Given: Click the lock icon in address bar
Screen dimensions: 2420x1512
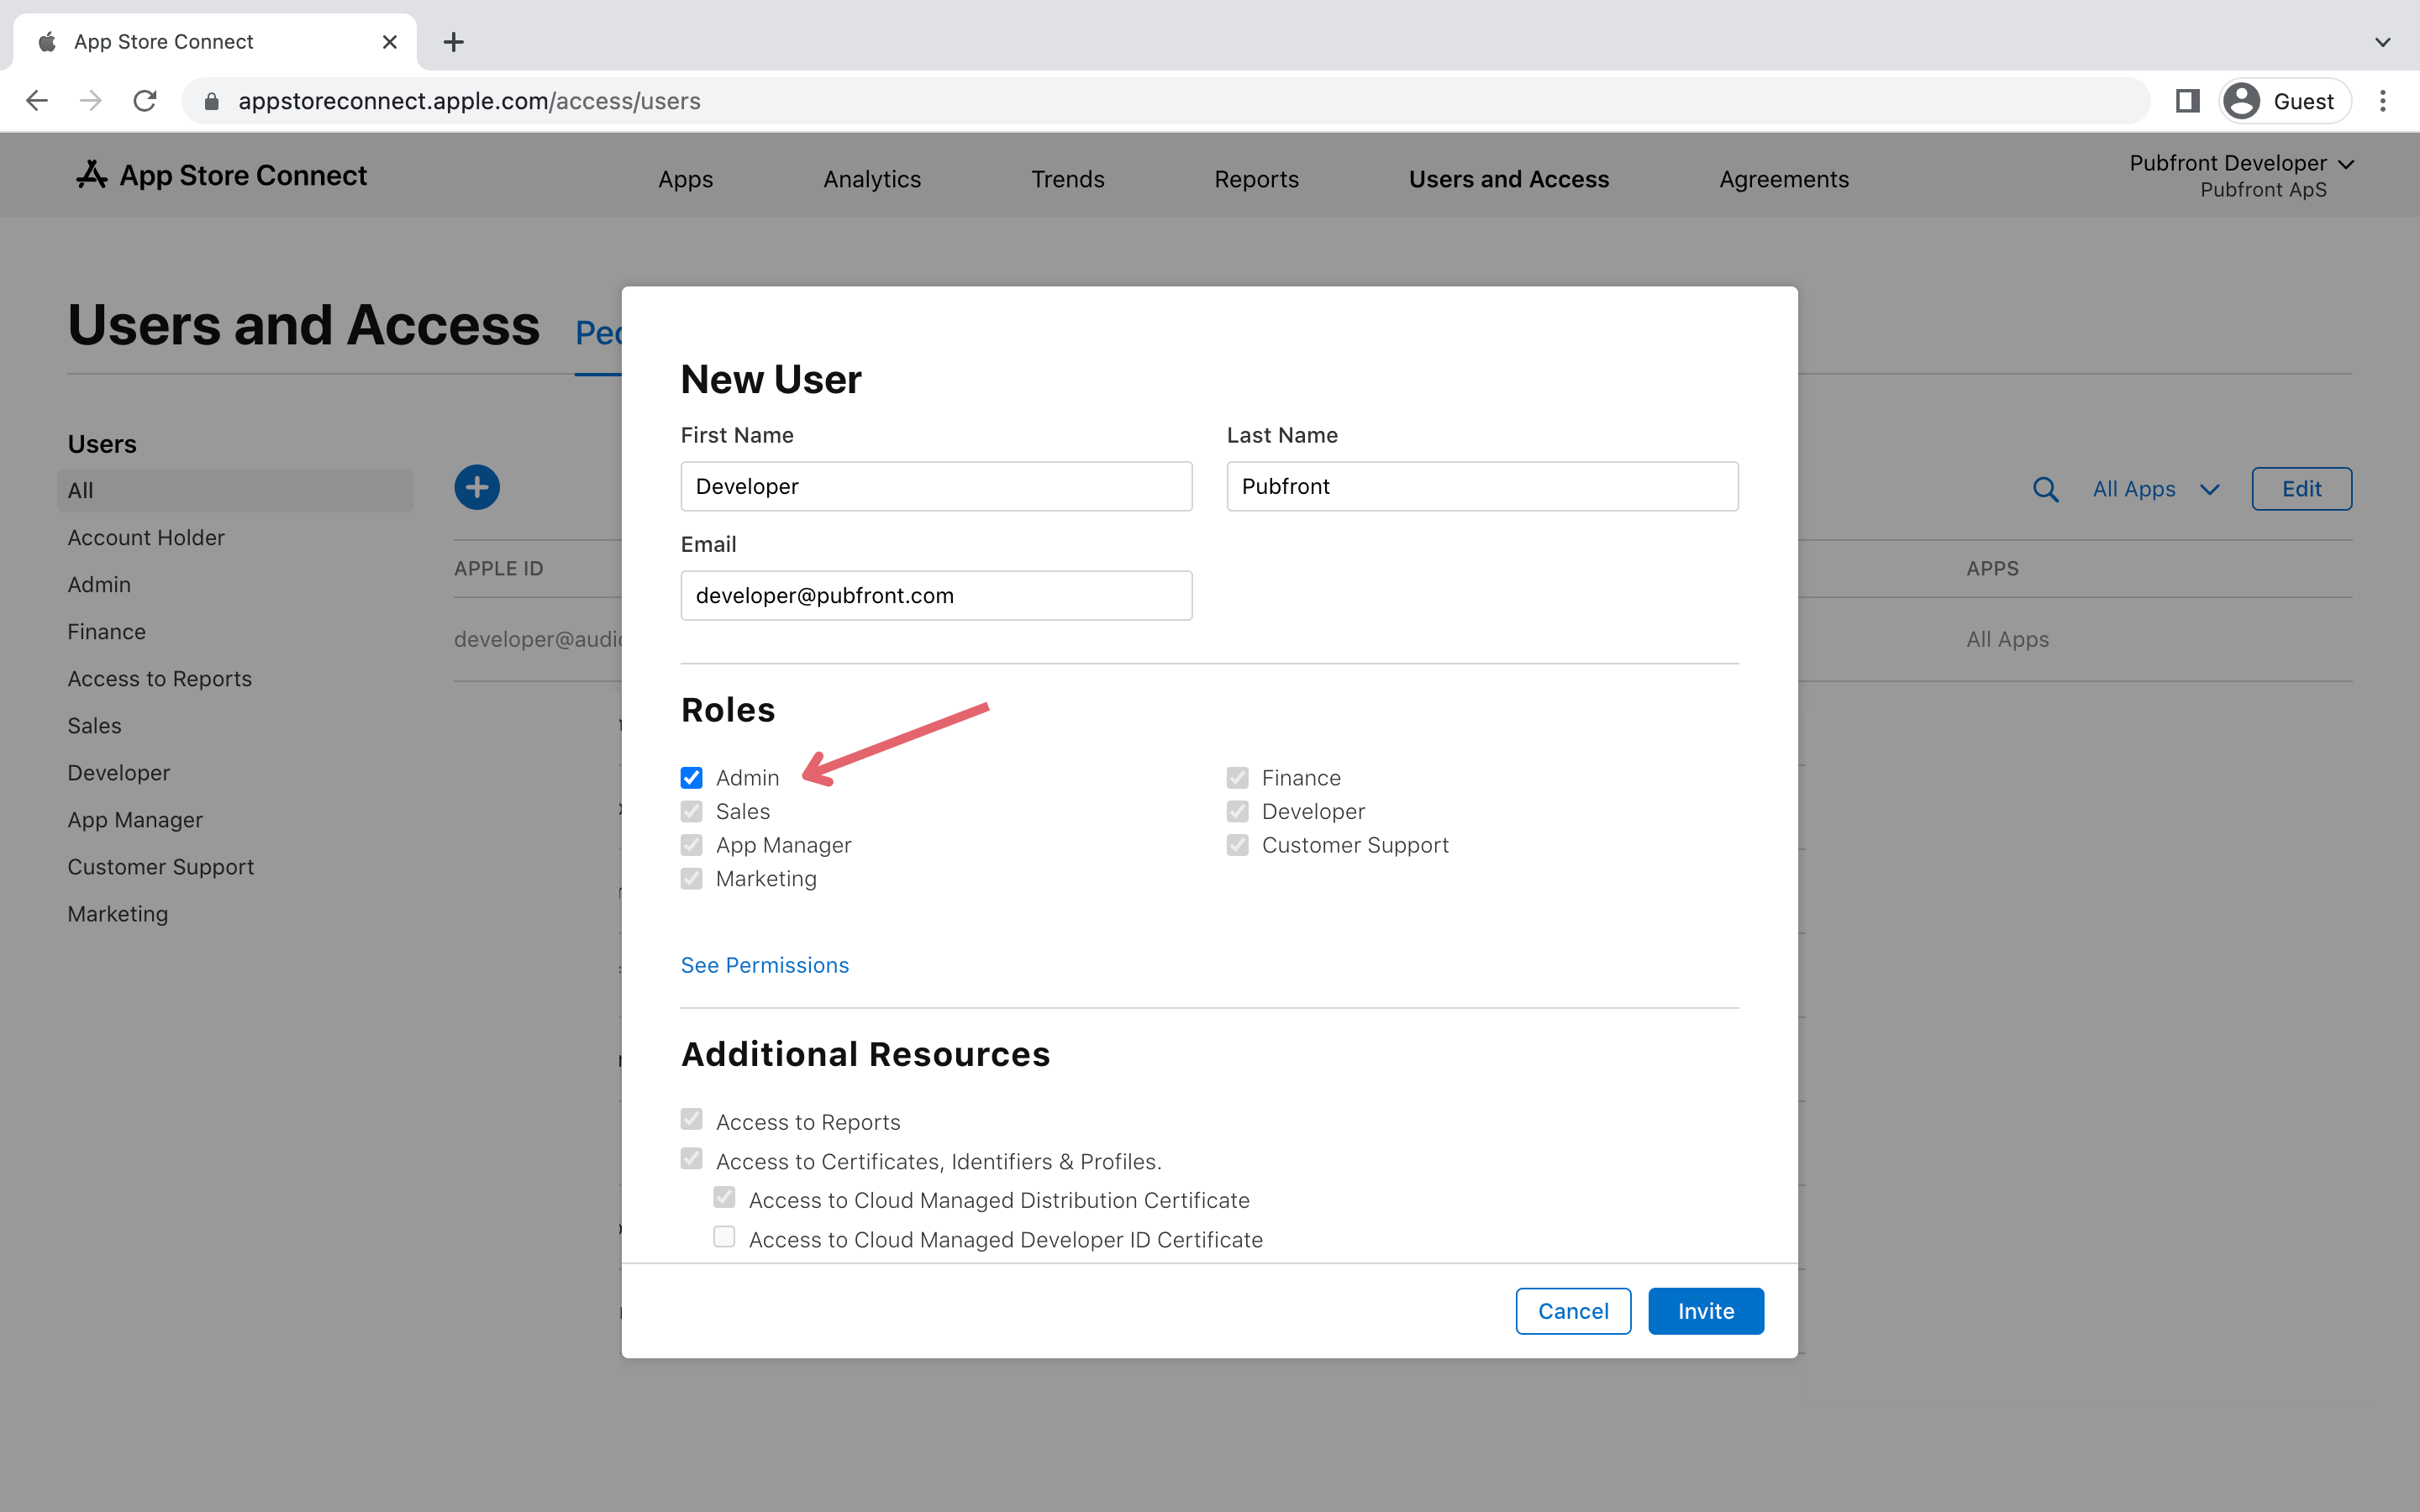Looking at the screenshot, I should point(211,101).
